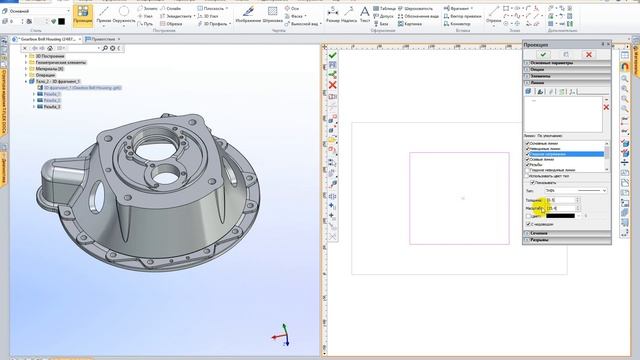The image size is (640, 360).
Task: Confirm with green checkmark in drawing toolbar
Action: [x=332, y=55]
